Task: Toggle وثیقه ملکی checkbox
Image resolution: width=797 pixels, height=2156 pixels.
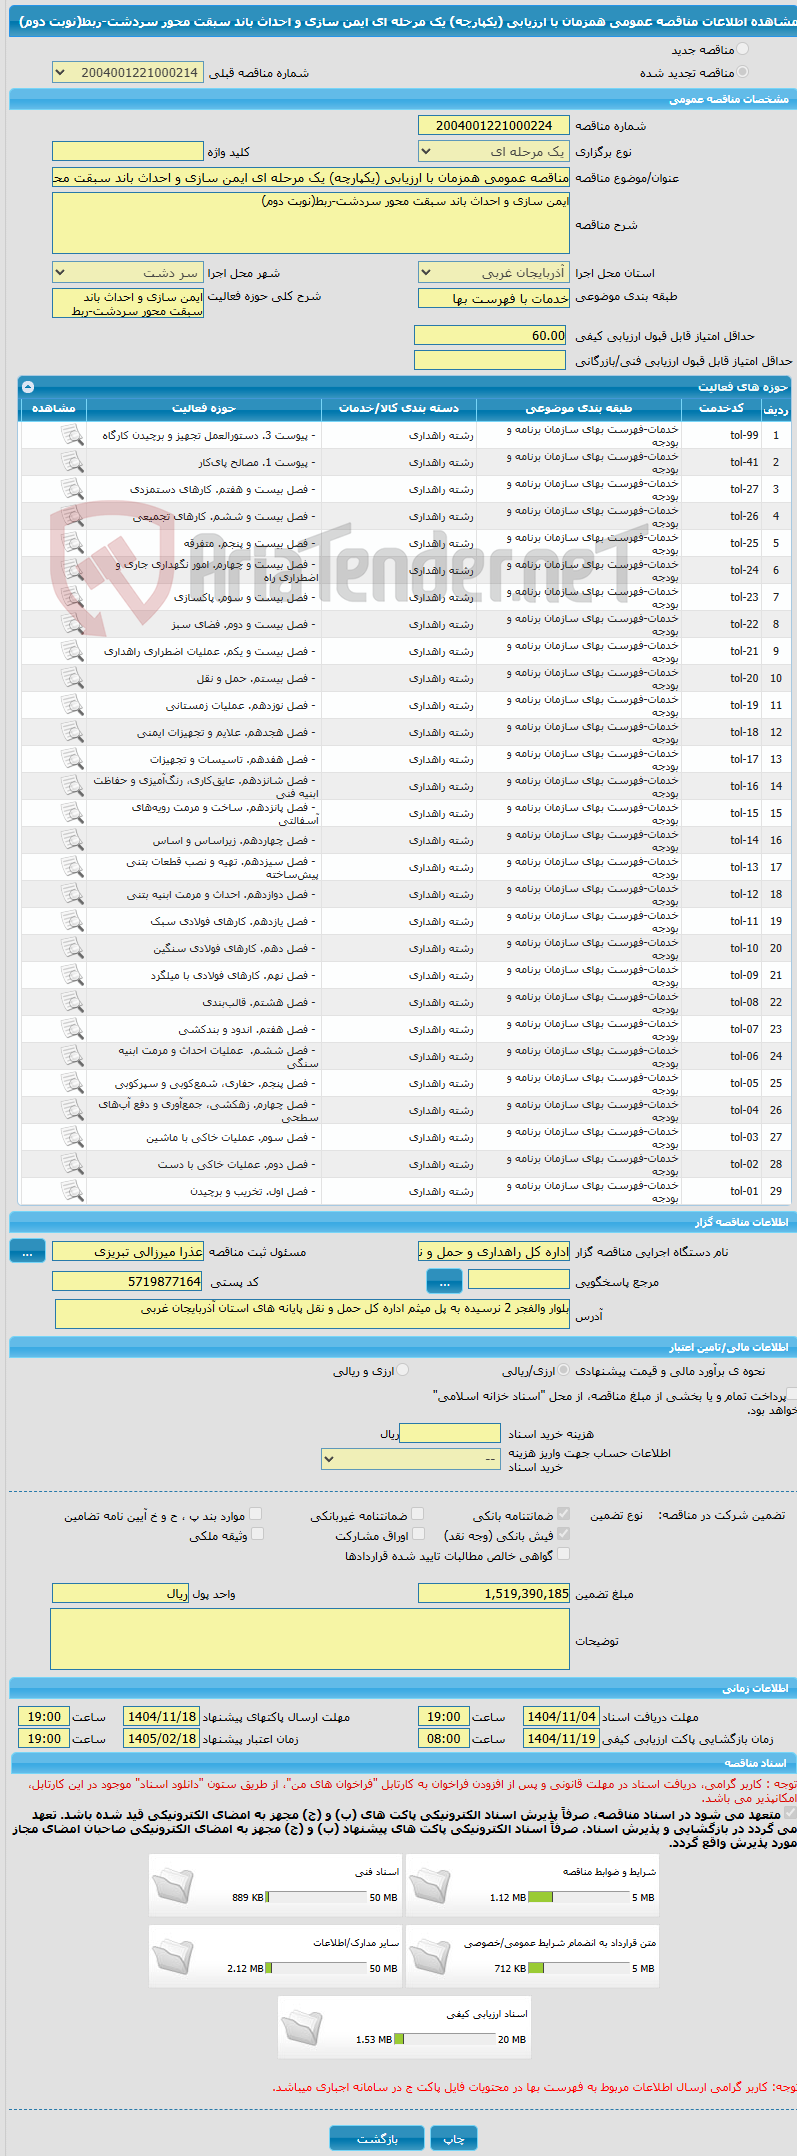Action: (x=256, y=1534)
